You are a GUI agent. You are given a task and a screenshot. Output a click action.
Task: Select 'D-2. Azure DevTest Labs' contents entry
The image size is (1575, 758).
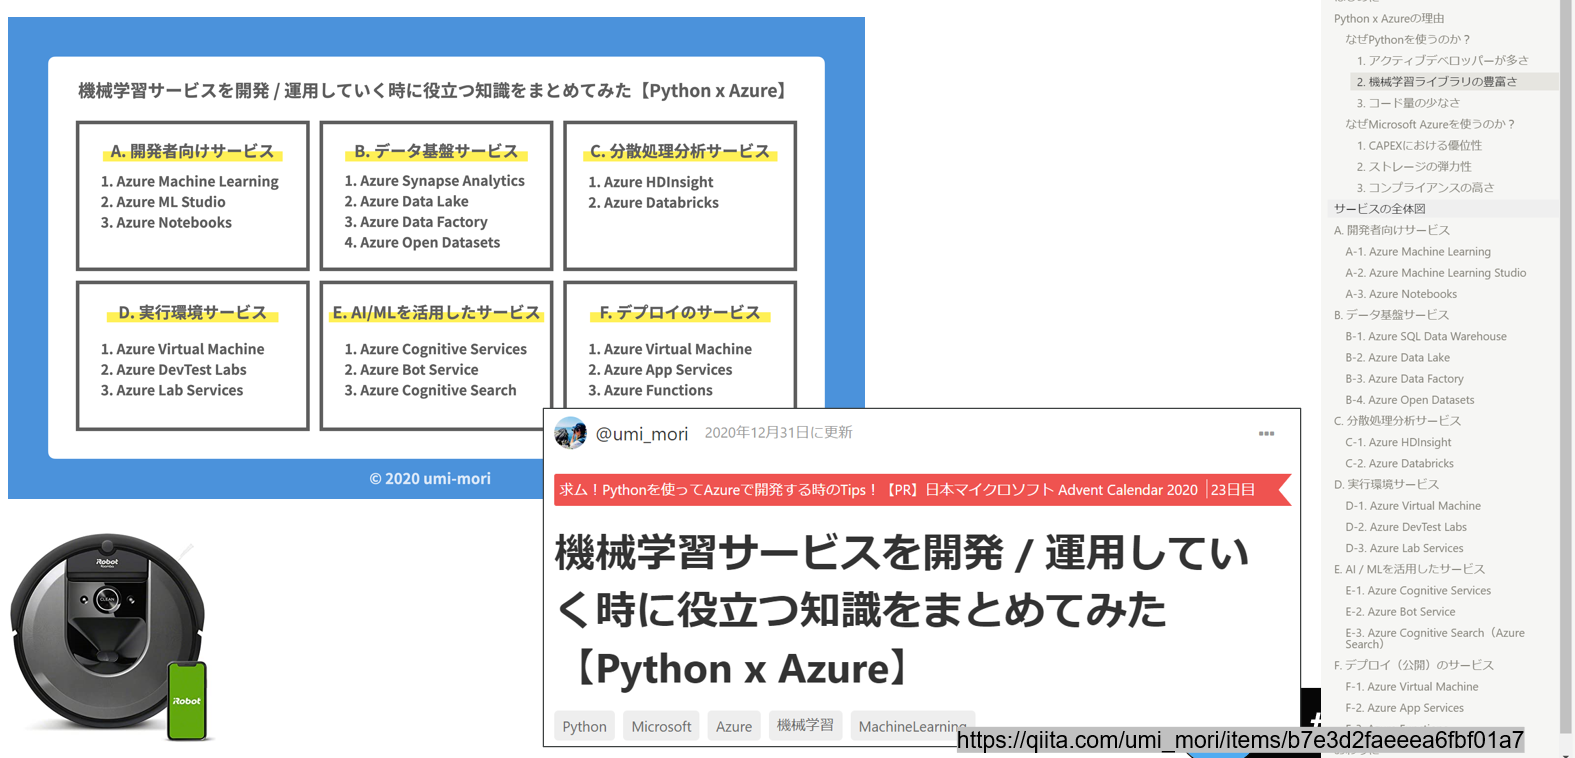1406,527
